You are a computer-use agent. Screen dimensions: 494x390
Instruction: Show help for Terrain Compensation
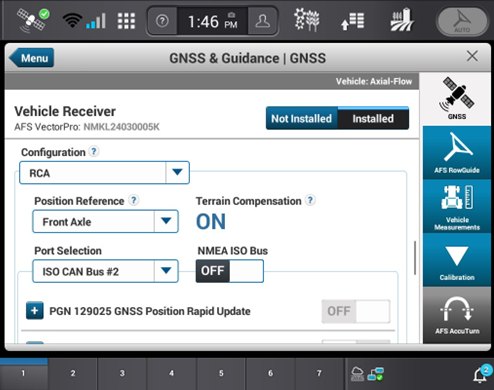(310, 200)
